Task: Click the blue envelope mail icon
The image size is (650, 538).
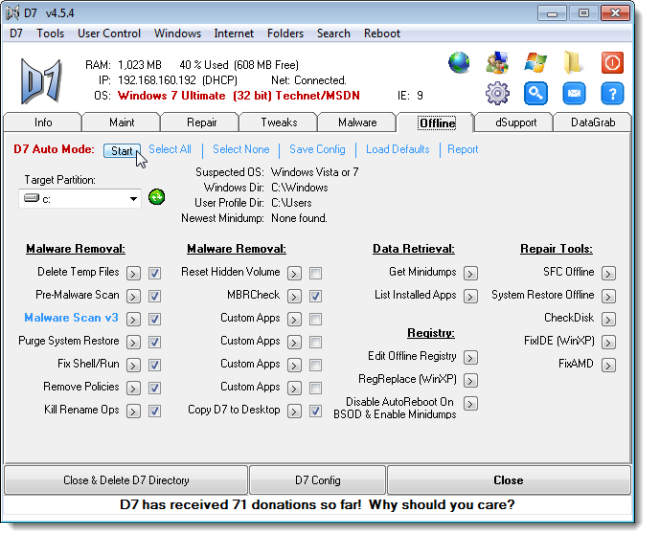Action: point(574,93)
